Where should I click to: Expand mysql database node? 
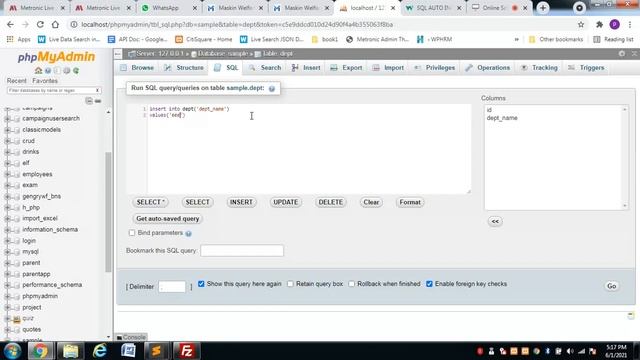pos(7,252)
